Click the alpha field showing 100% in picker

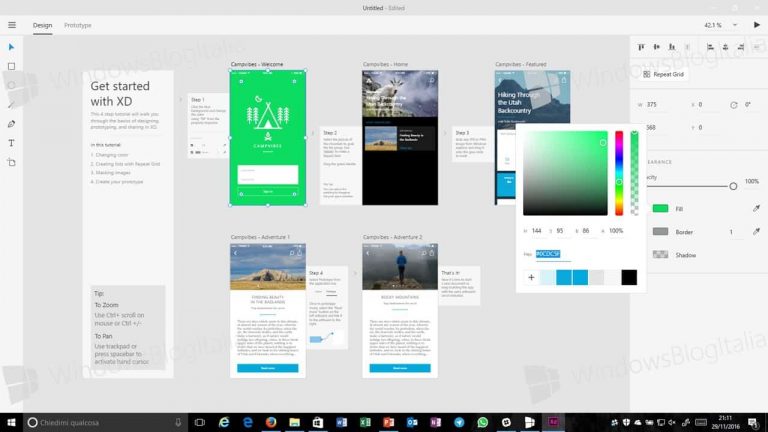click(x=616, y=231)
